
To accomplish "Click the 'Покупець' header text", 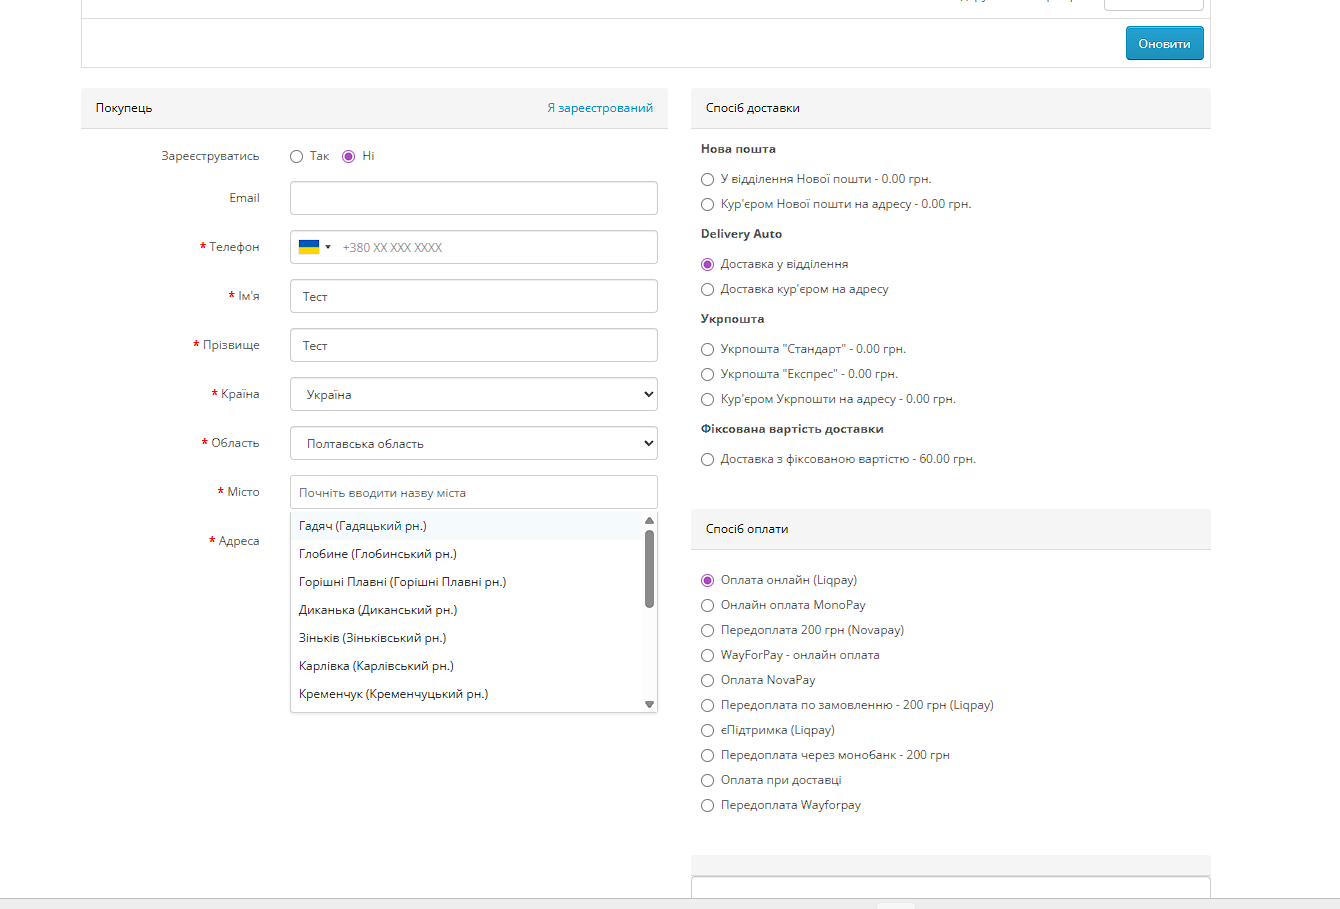I will tap(124, 108).
